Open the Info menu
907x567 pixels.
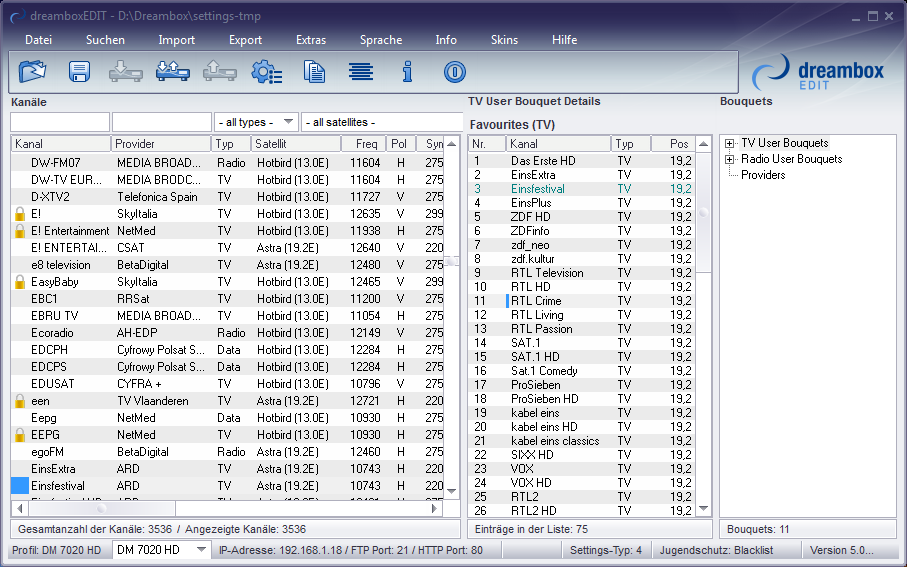[446, 40]
